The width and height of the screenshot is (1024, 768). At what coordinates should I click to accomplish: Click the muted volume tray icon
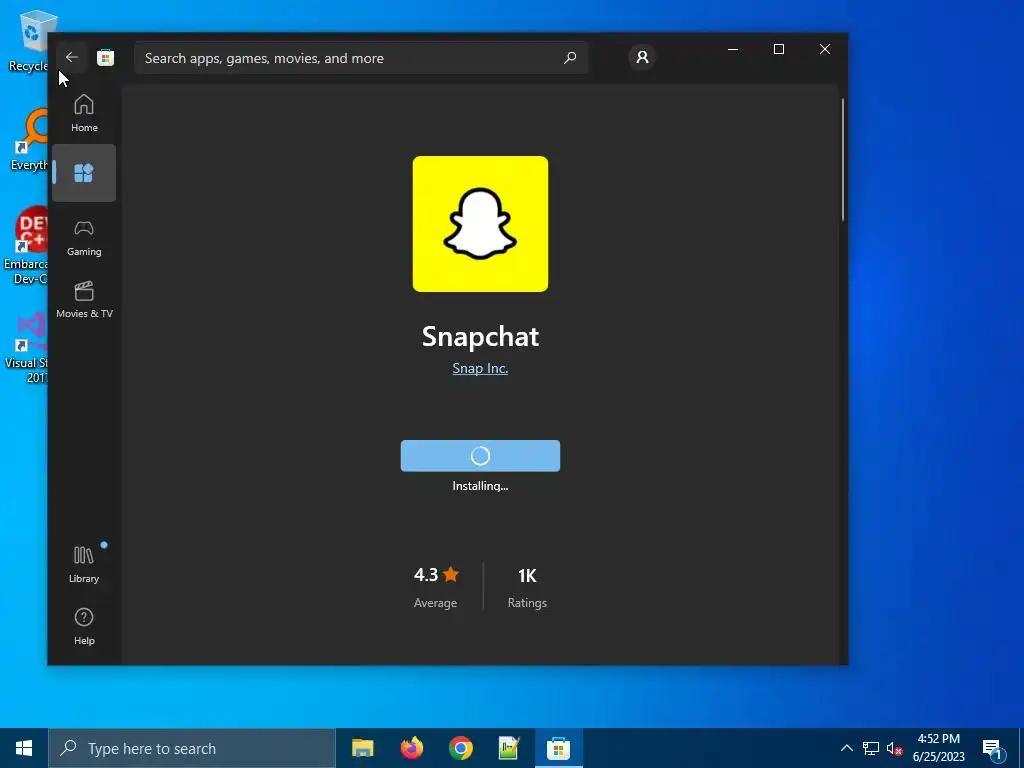894,748
